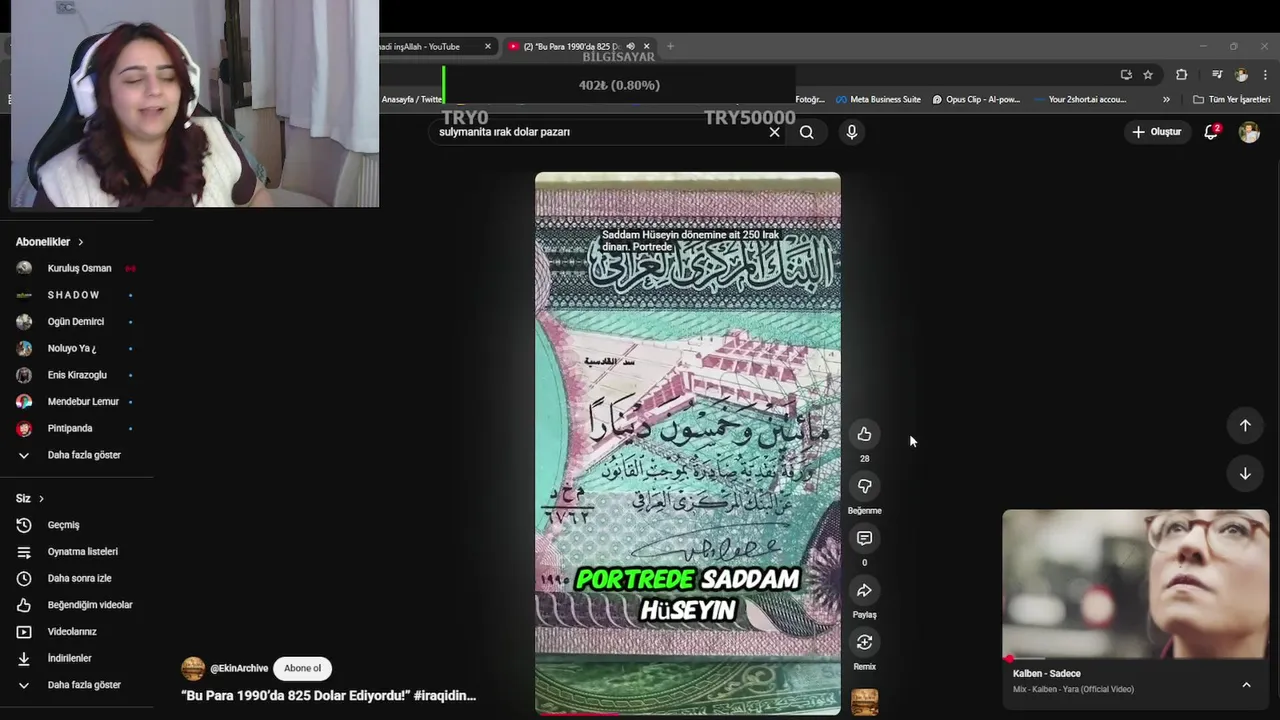
Task: Close the "Bu Para 1990'da 825" tab
Action: (x=646, y=46)
